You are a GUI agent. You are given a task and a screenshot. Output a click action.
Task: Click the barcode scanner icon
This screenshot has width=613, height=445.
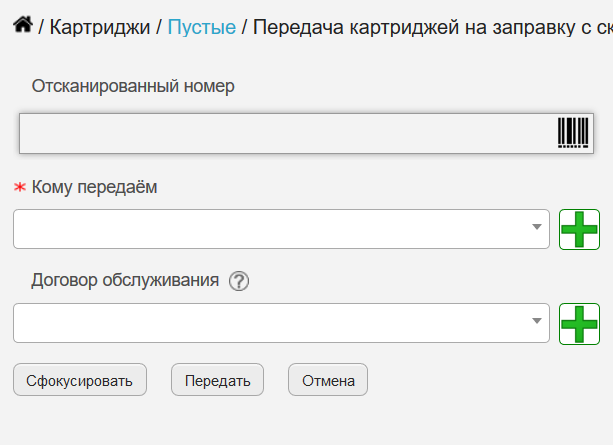(x=573, y=133)
